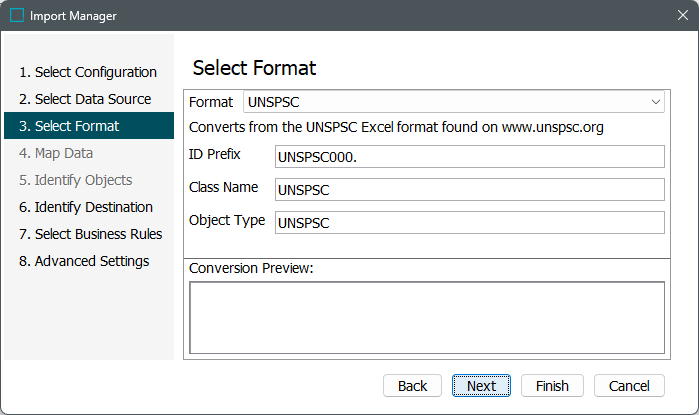Edit the Class Name text field
The height and width of the screenshot is (415, 699).
(x=469, y=190)
